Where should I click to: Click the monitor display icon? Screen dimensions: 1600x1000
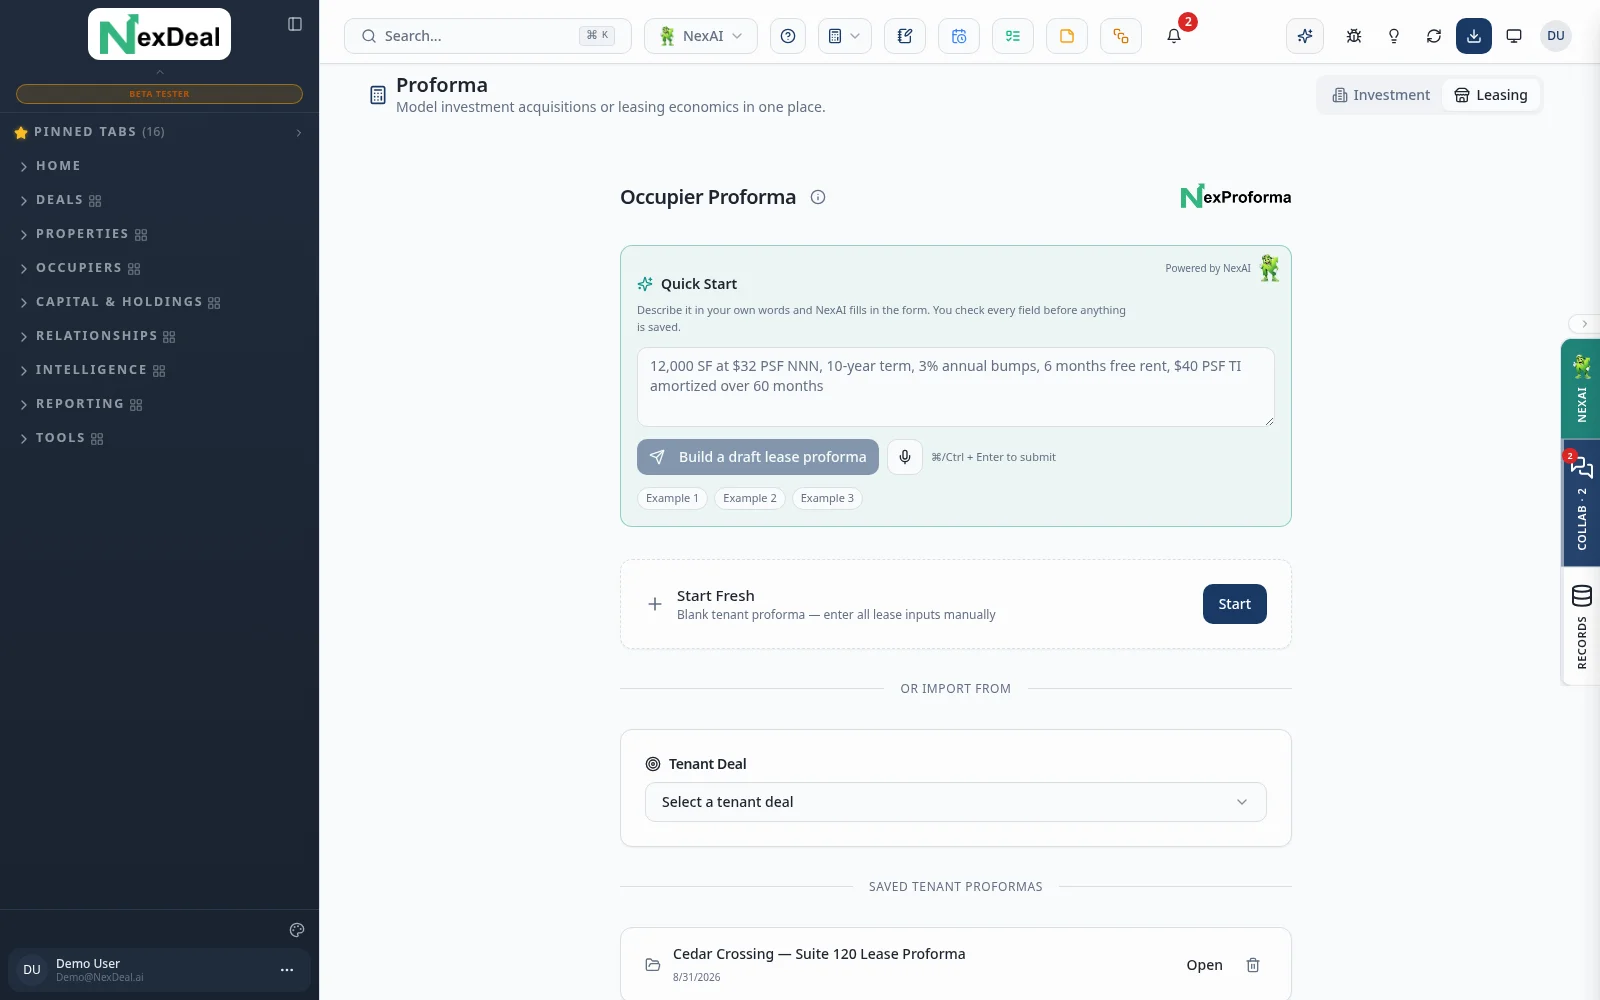[1514, 36]
